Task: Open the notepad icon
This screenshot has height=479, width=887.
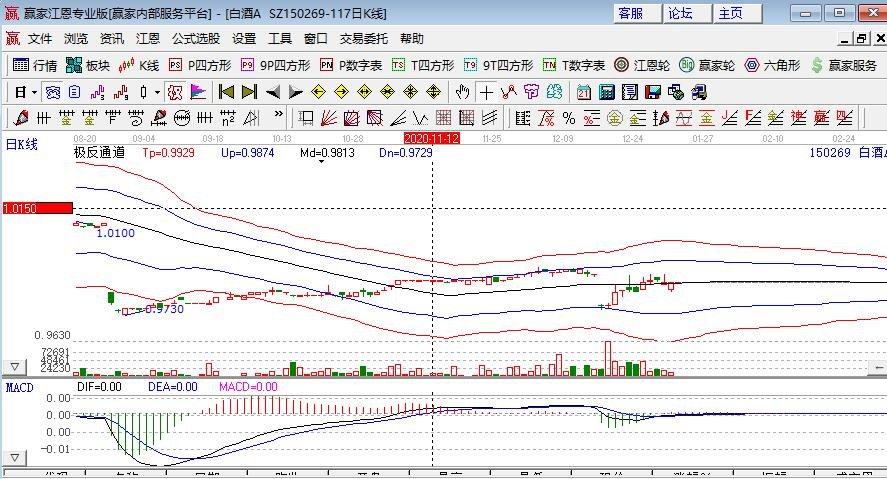Action: coord(630,92)
